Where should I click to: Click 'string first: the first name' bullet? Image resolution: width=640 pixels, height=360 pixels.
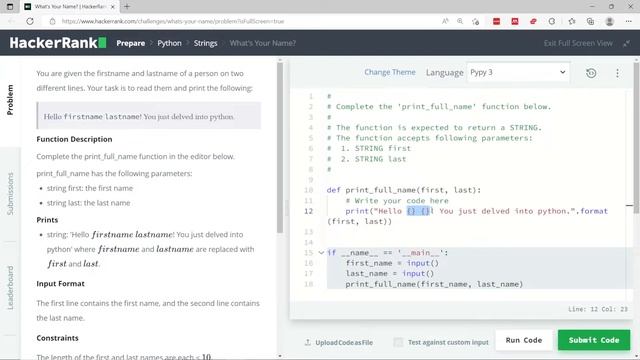click(x=90, y=188)
